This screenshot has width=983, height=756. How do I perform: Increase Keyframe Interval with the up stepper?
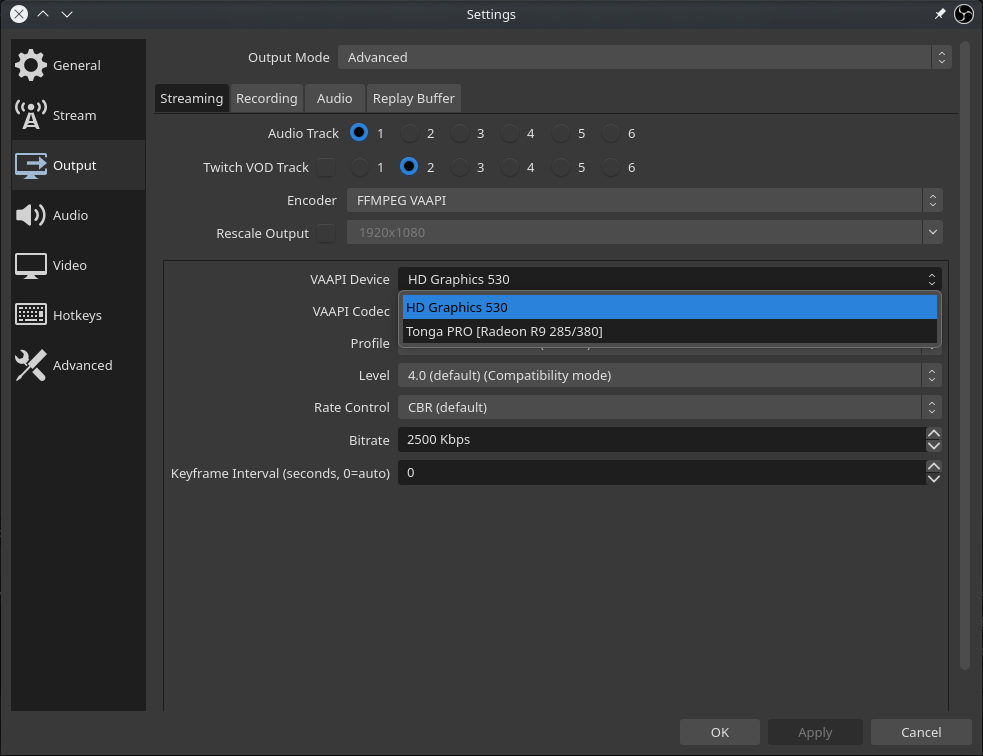pos(933,466)
